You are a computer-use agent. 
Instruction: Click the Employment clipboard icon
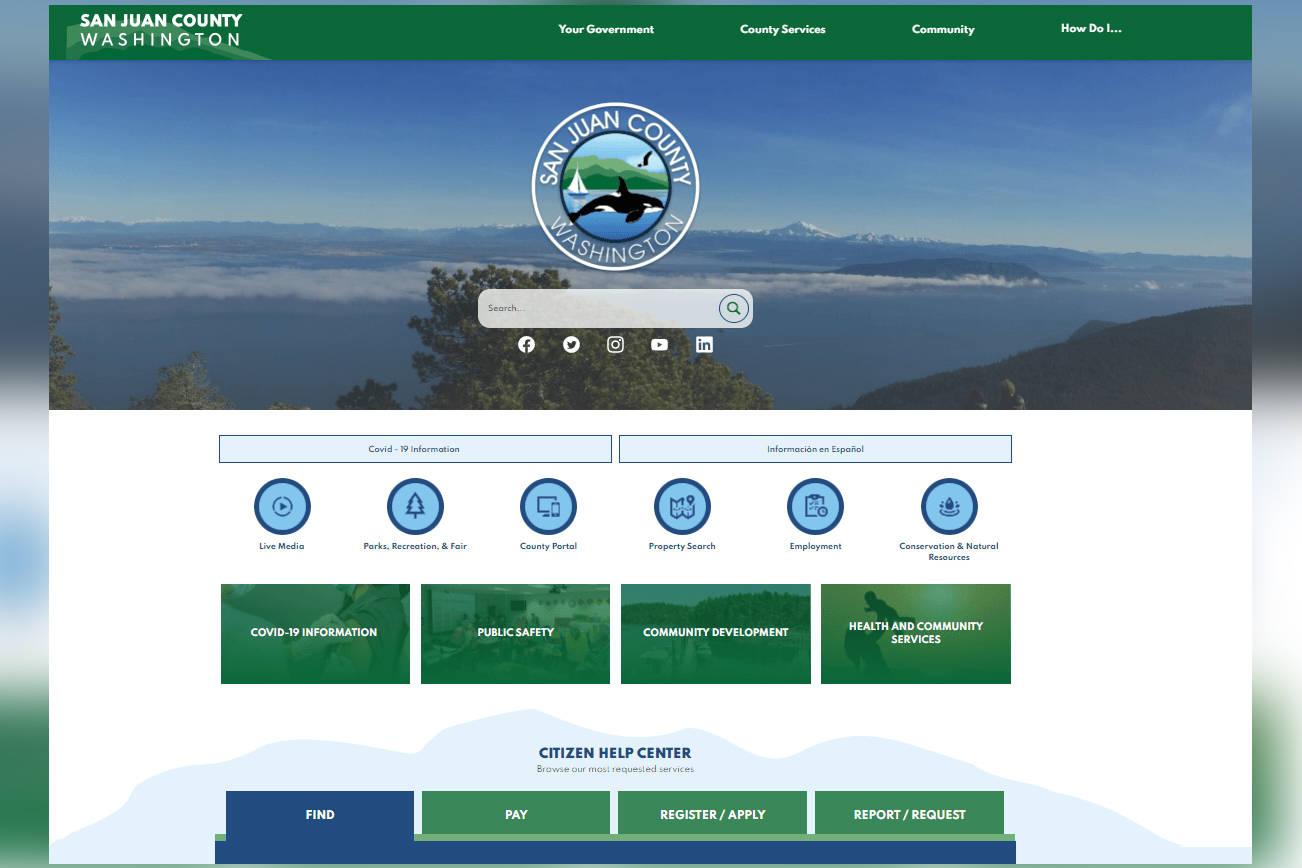[815, 506]
